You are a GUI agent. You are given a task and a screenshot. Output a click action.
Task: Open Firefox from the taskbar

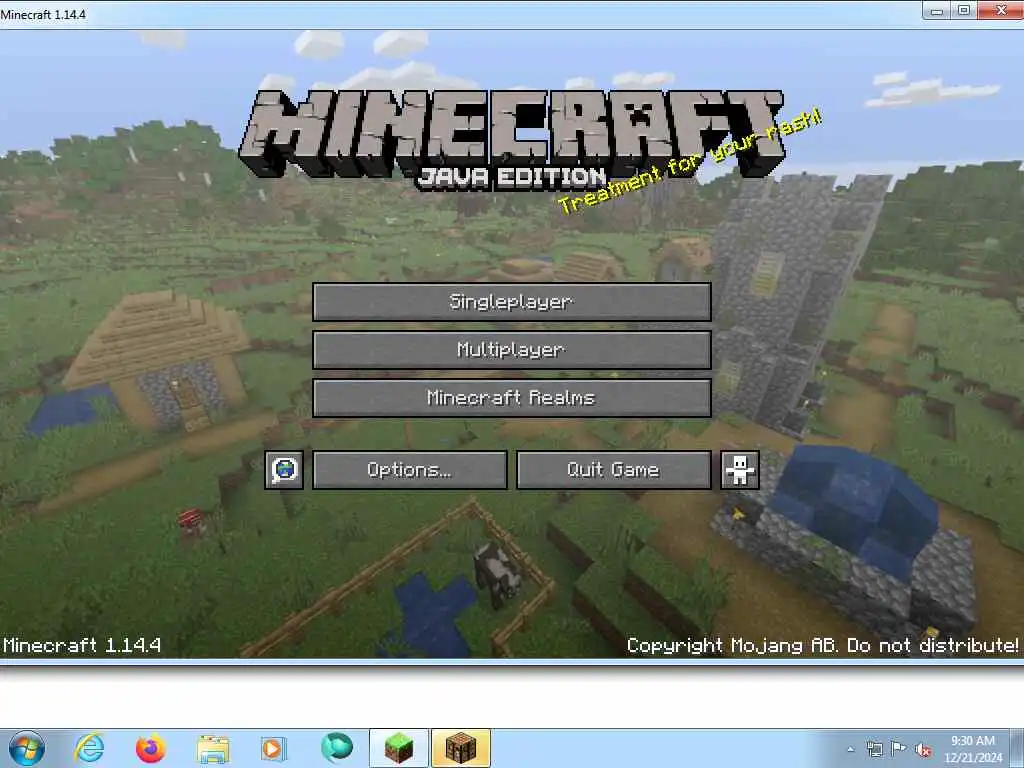(150, 748)
